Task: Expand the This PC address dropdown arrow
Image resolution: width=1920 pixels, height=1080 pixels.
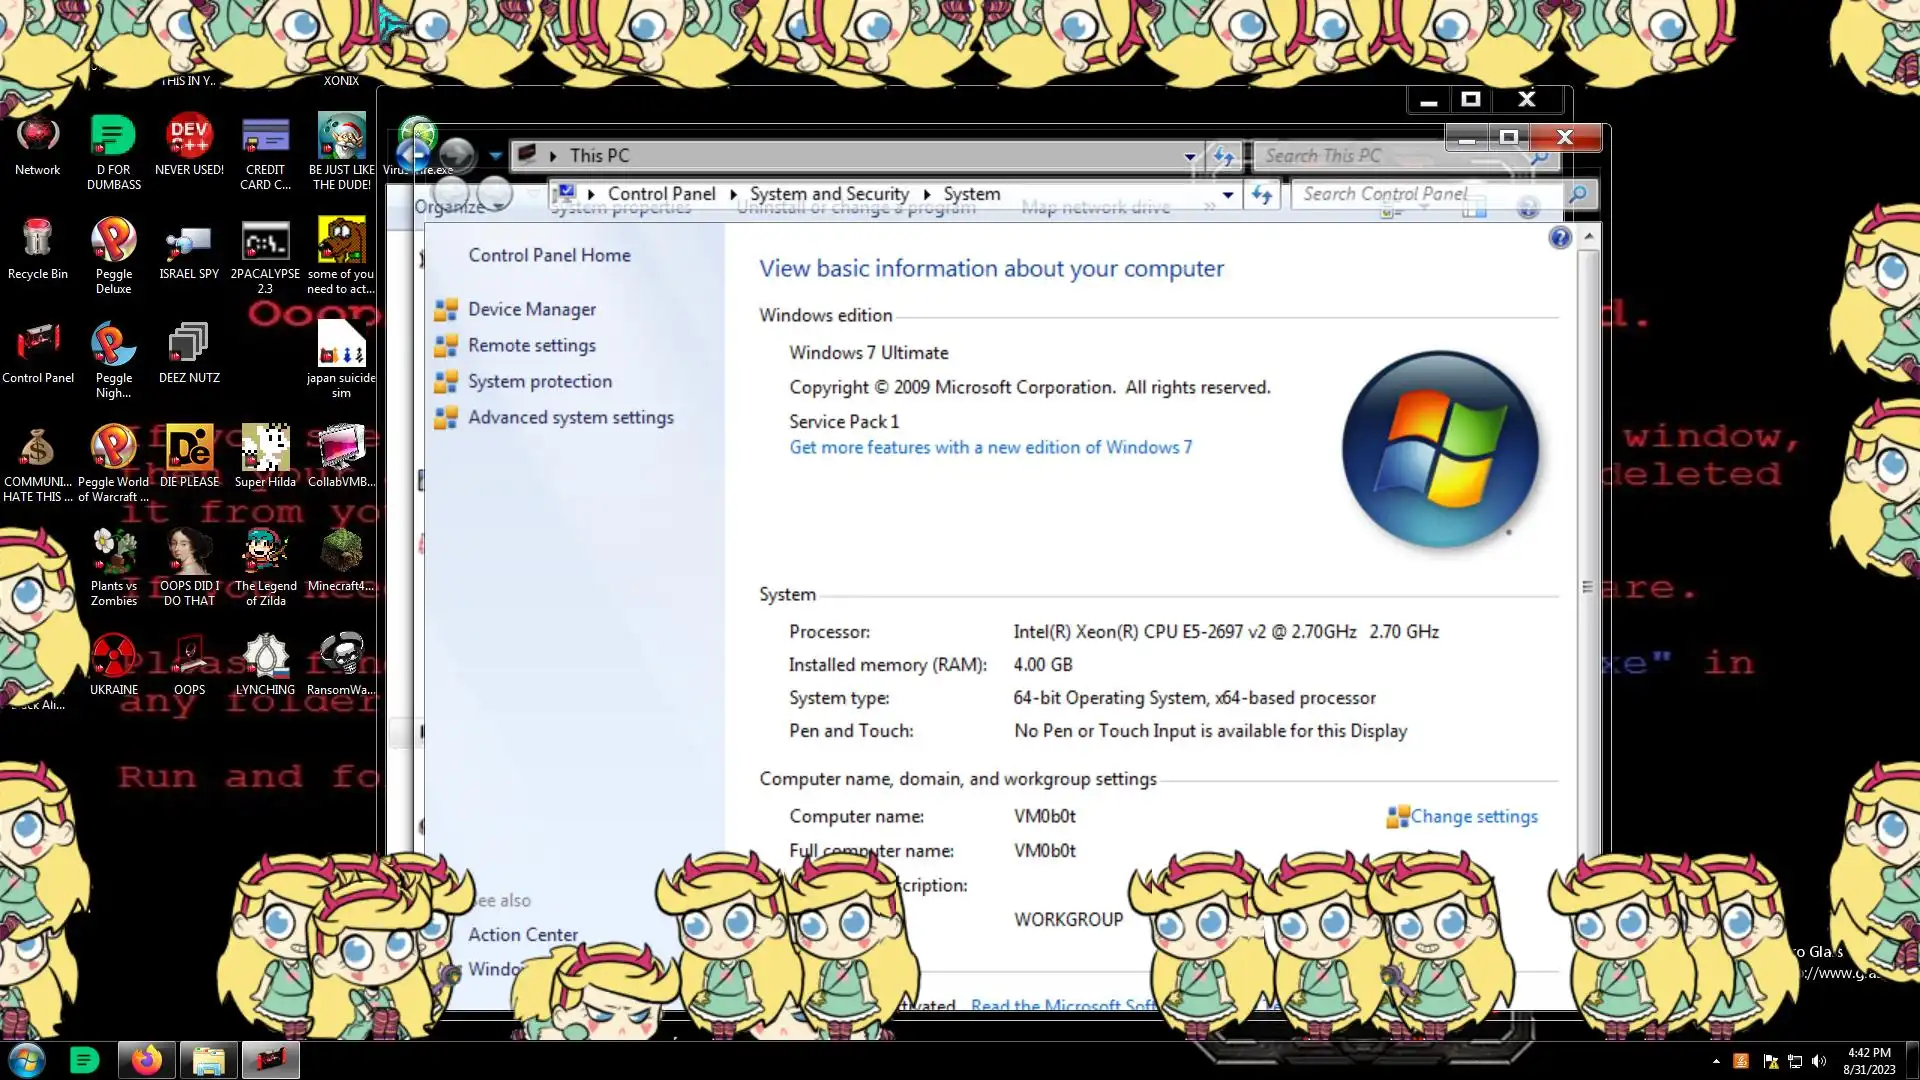Action: [x=1189, y=156]
